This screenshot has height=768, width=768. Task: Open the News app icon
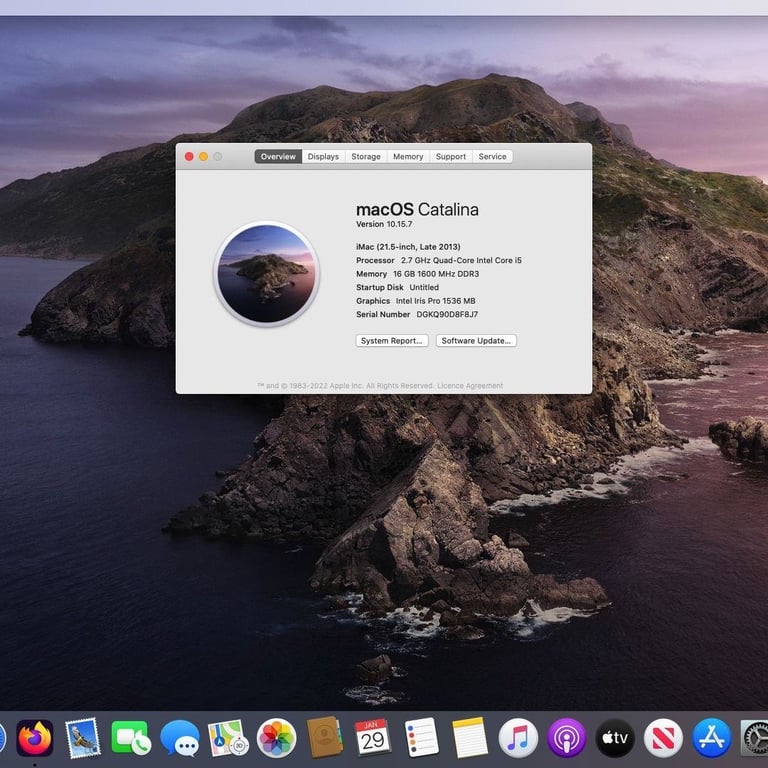pos(663,738)
